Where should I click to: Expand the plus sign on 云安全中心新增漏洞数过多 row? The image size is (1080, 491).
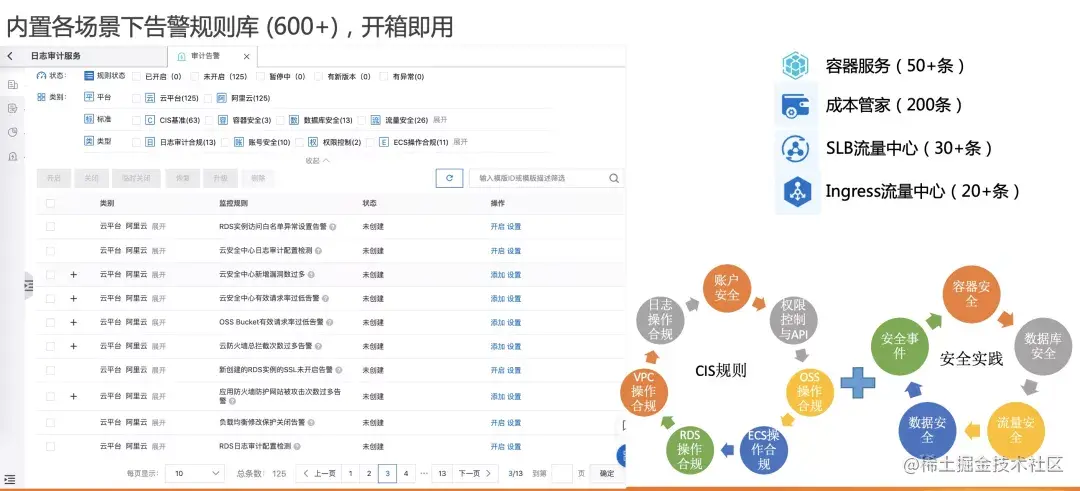pyautogui.click(x=74, y=274)
